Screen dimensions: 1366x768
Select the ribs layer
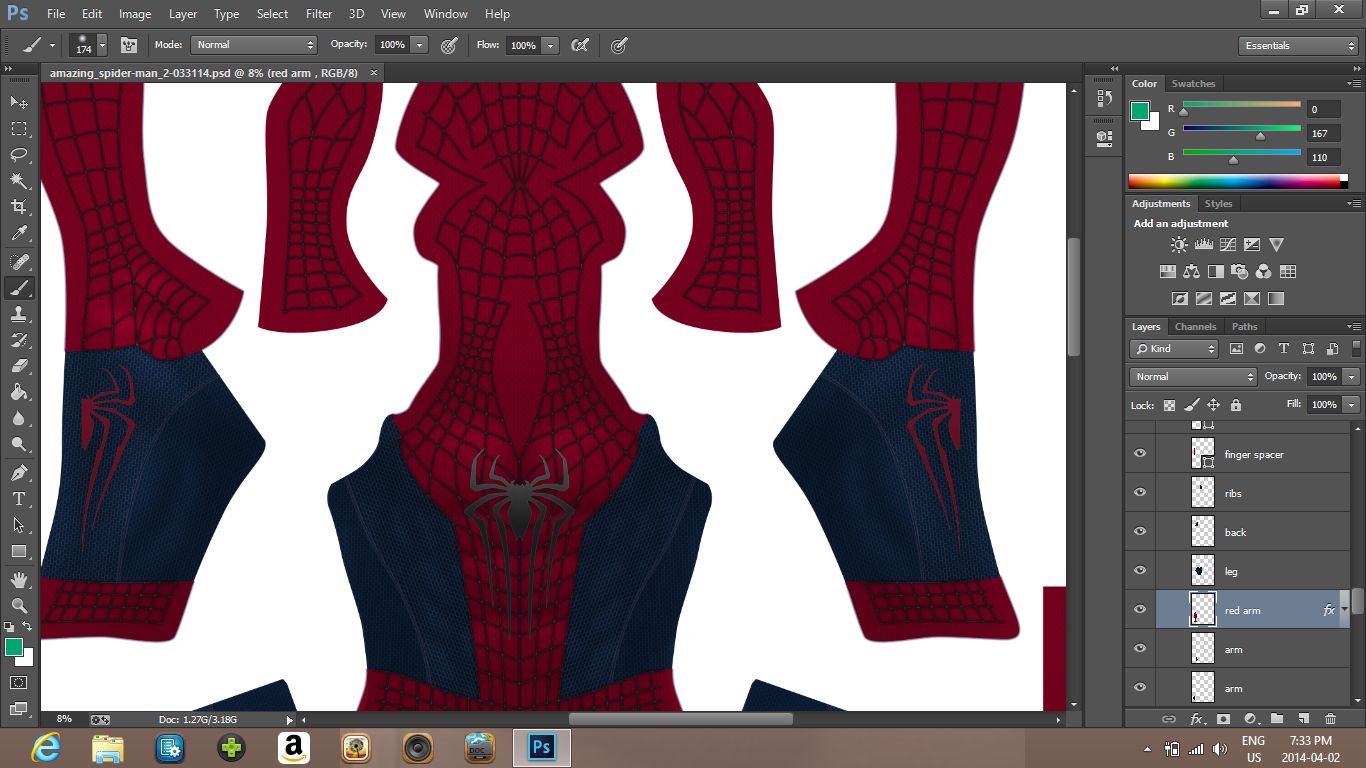coord(1252,493)
